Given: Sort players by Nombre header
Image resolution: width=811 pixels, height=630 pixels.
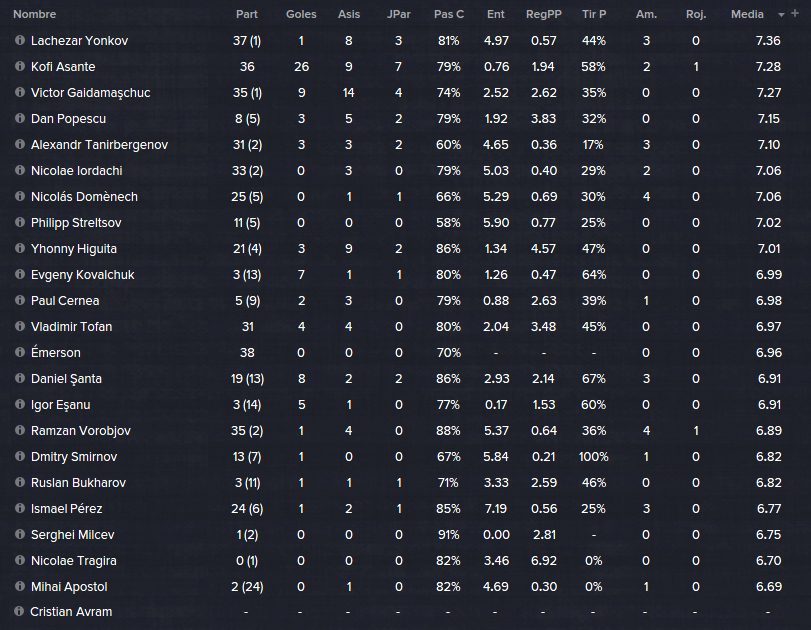Looking at the screenshot, I should click(x=35, y=14).
